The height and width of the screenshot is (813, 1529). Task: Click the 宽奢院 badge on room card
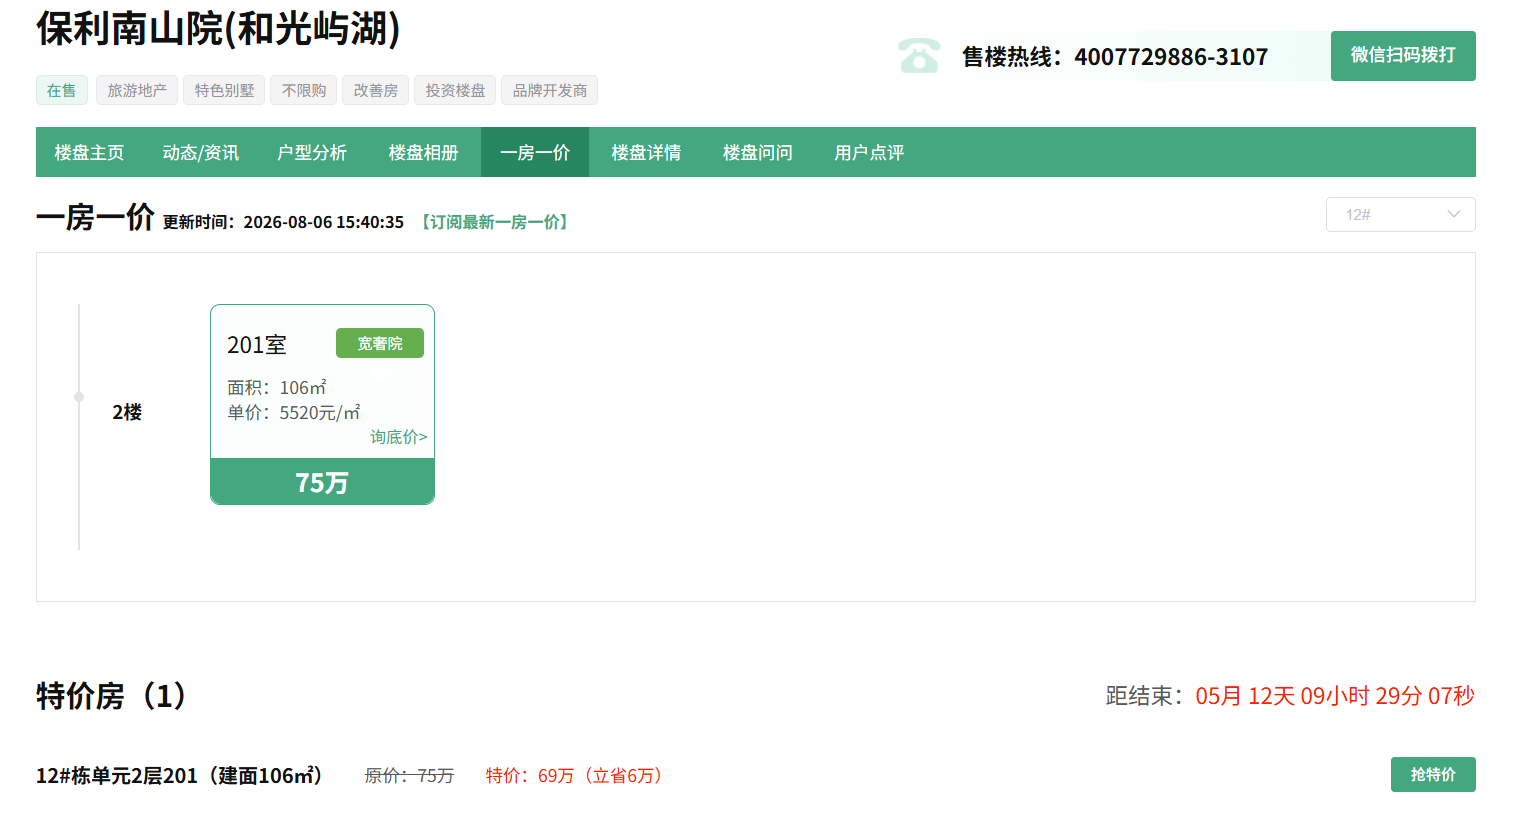click(x=380, y=343)
